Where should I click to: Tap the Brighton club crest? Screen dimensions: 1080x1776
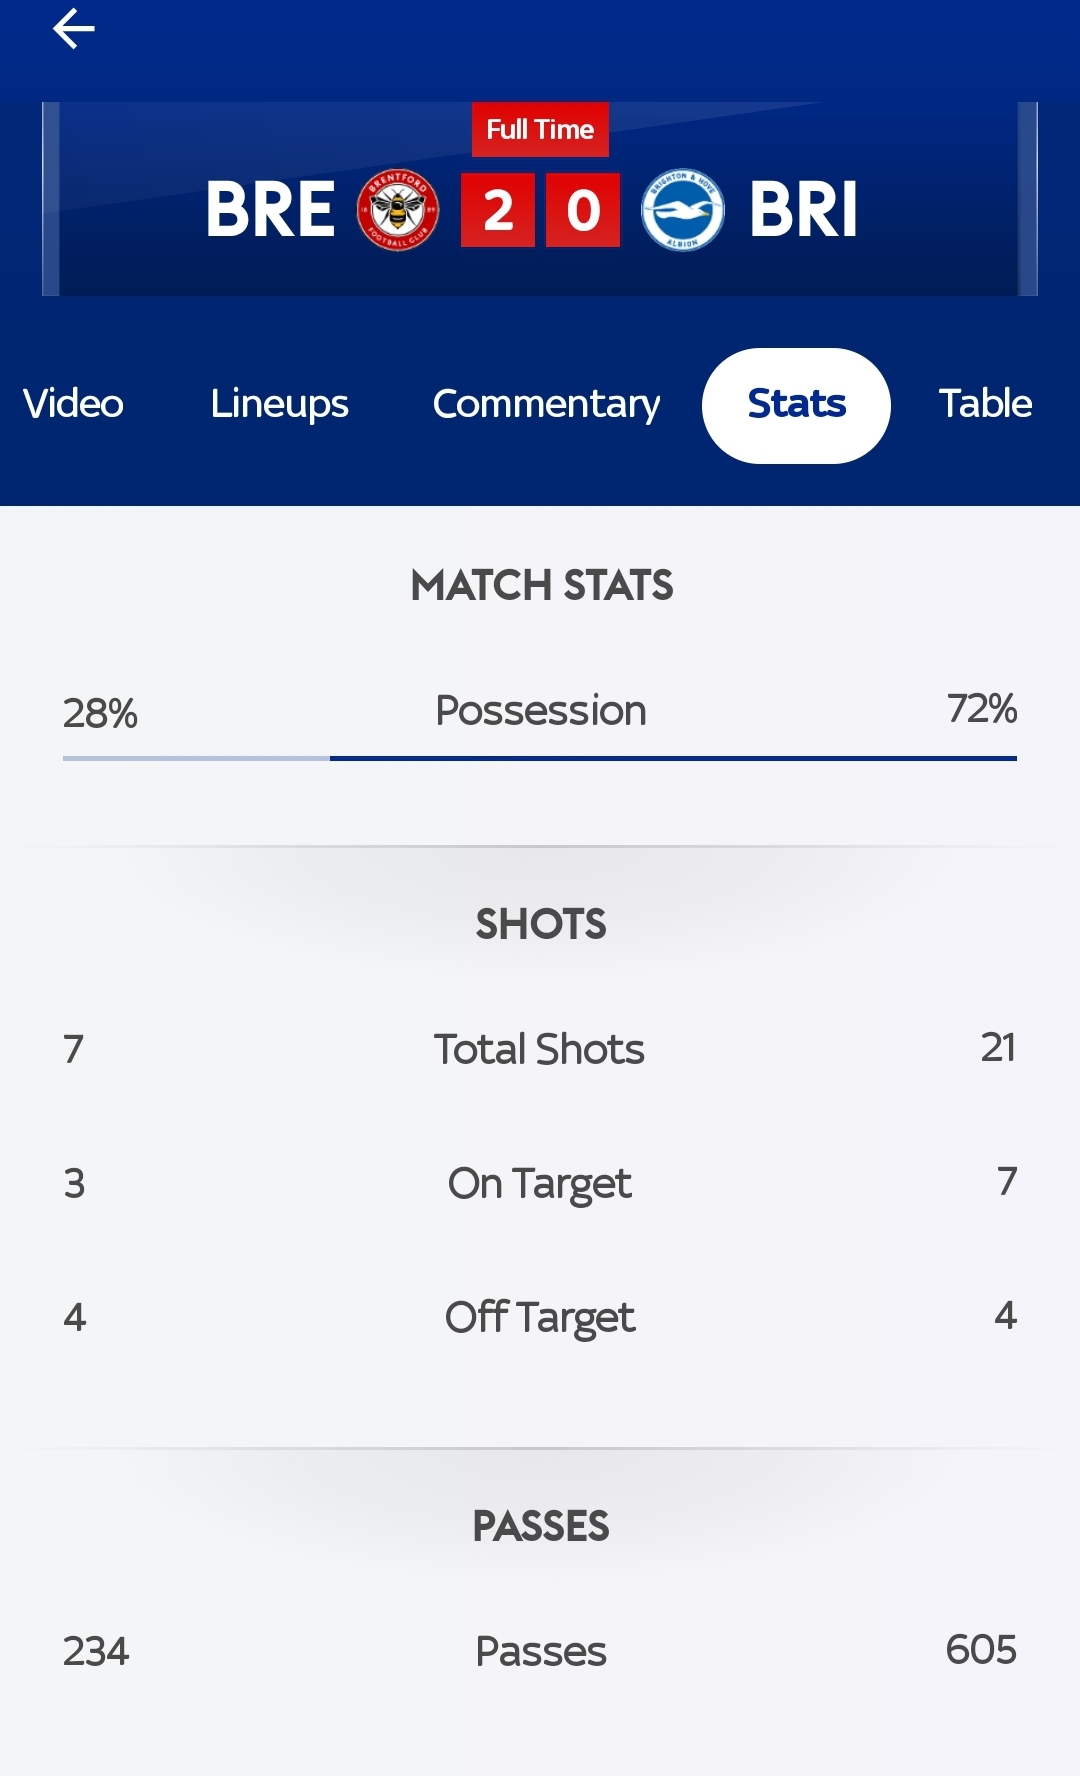(682, 210)
